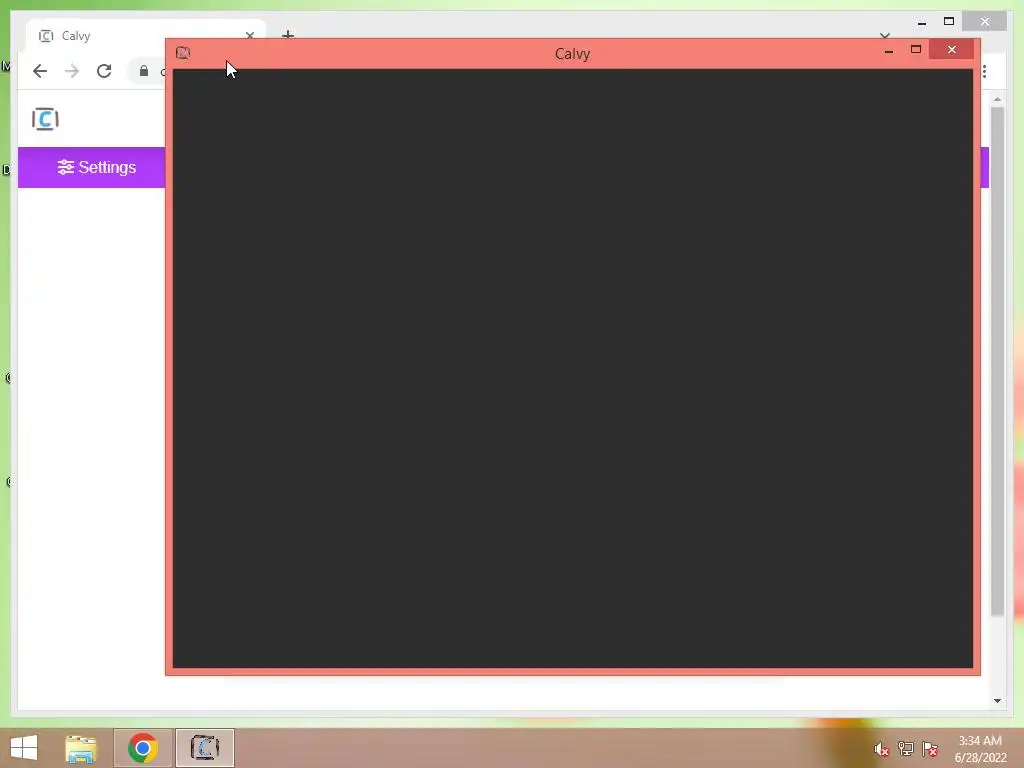The image size is (1024, 768).
Task: Close the Calvy browser tab
Action: point(249,35)
